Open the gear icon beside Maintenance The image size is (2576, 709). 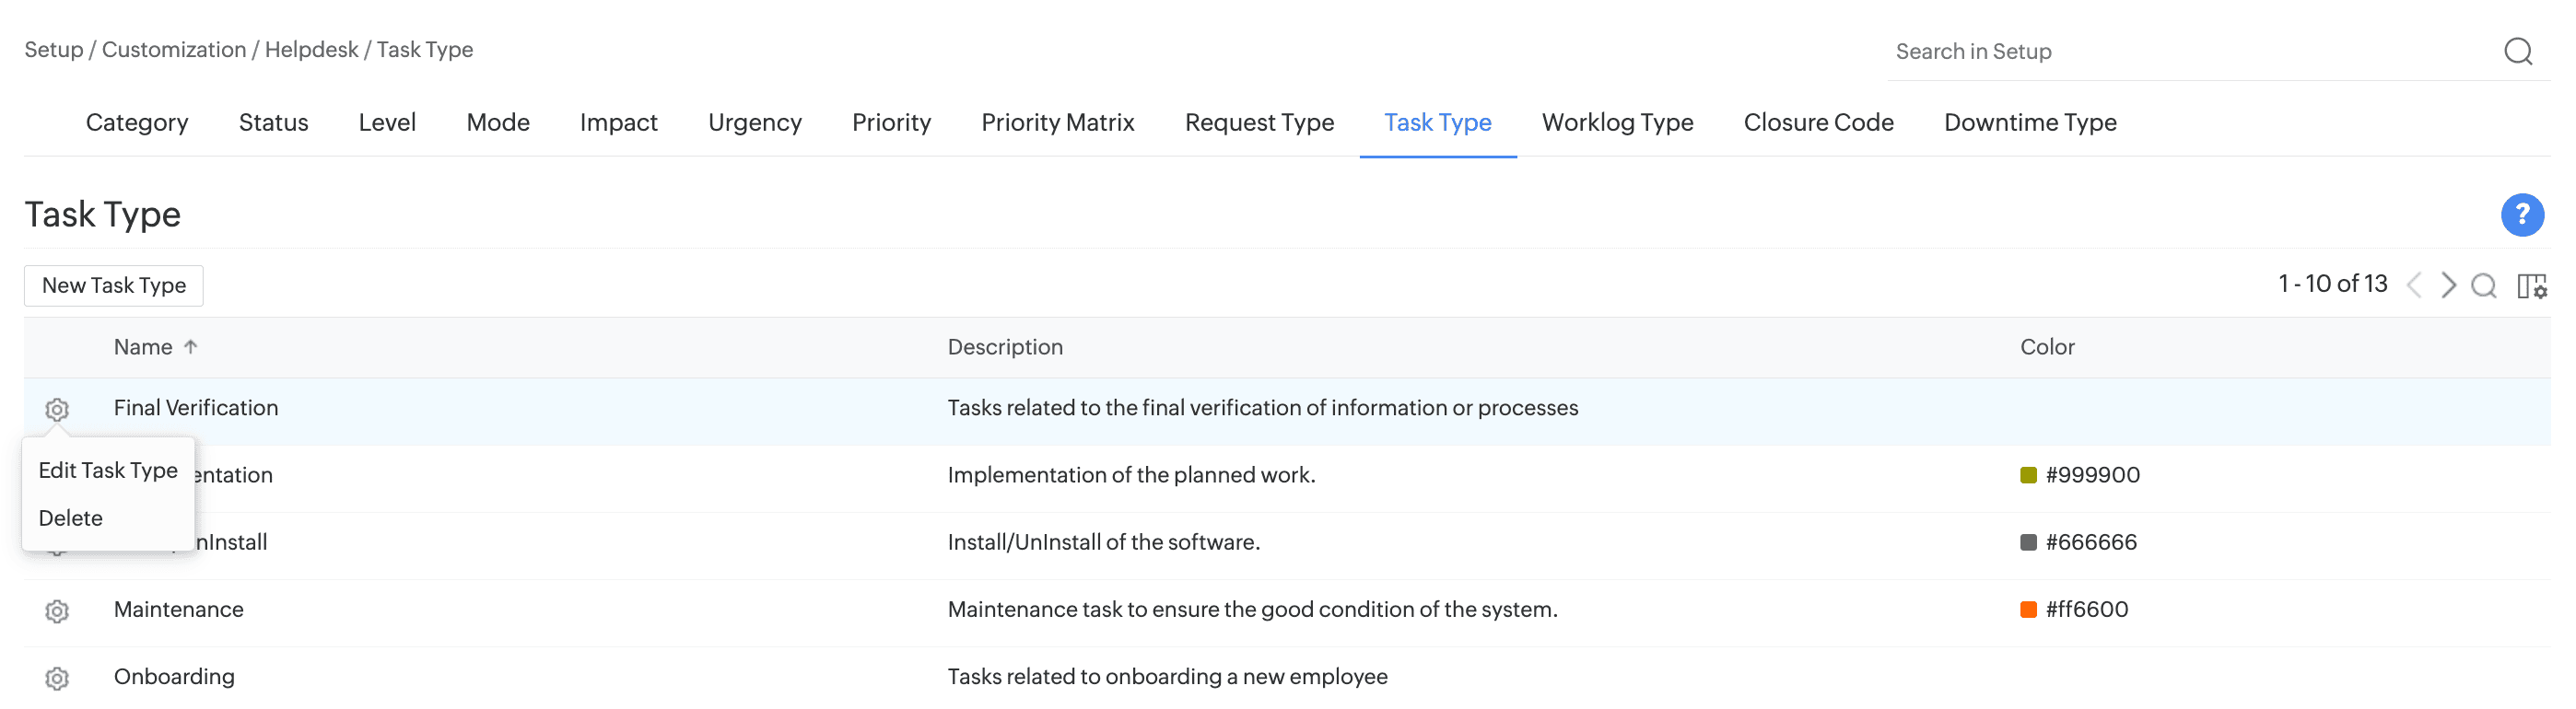(57, 611)
